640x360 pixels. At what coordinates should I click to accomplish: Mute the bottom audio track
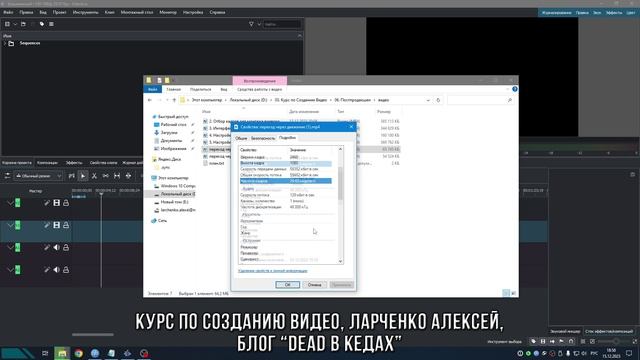pos(56,270)
